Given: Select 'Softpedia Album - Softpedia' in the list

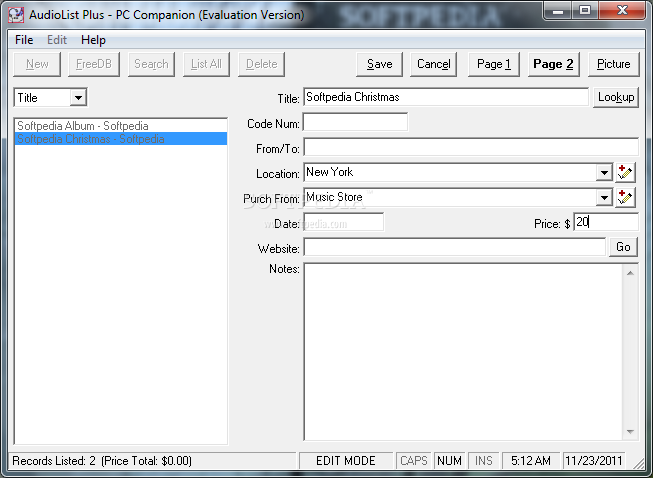Looking at the screenshot, I should point(121,126).
